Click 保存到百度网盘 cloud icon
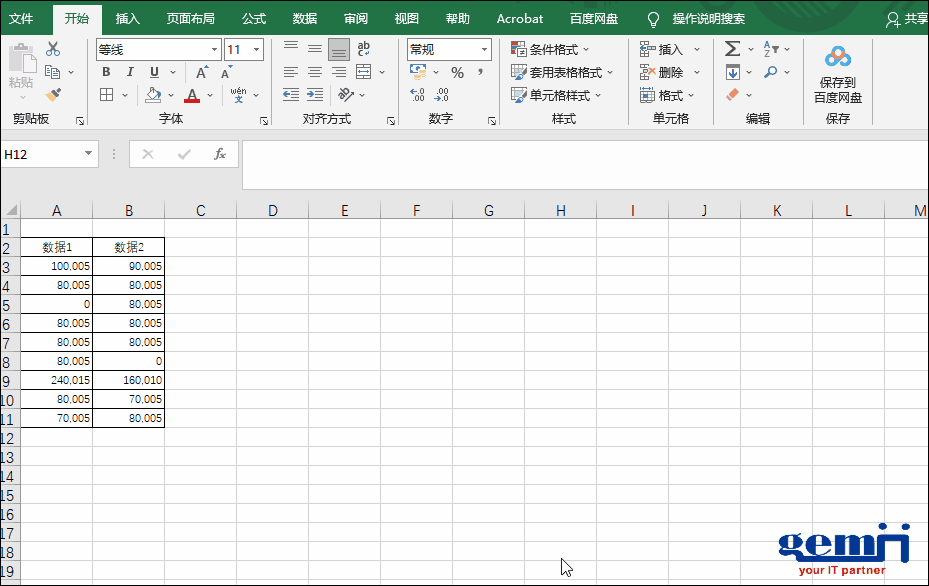The height and width of the screenshot is (586, 929). point(837,57)
